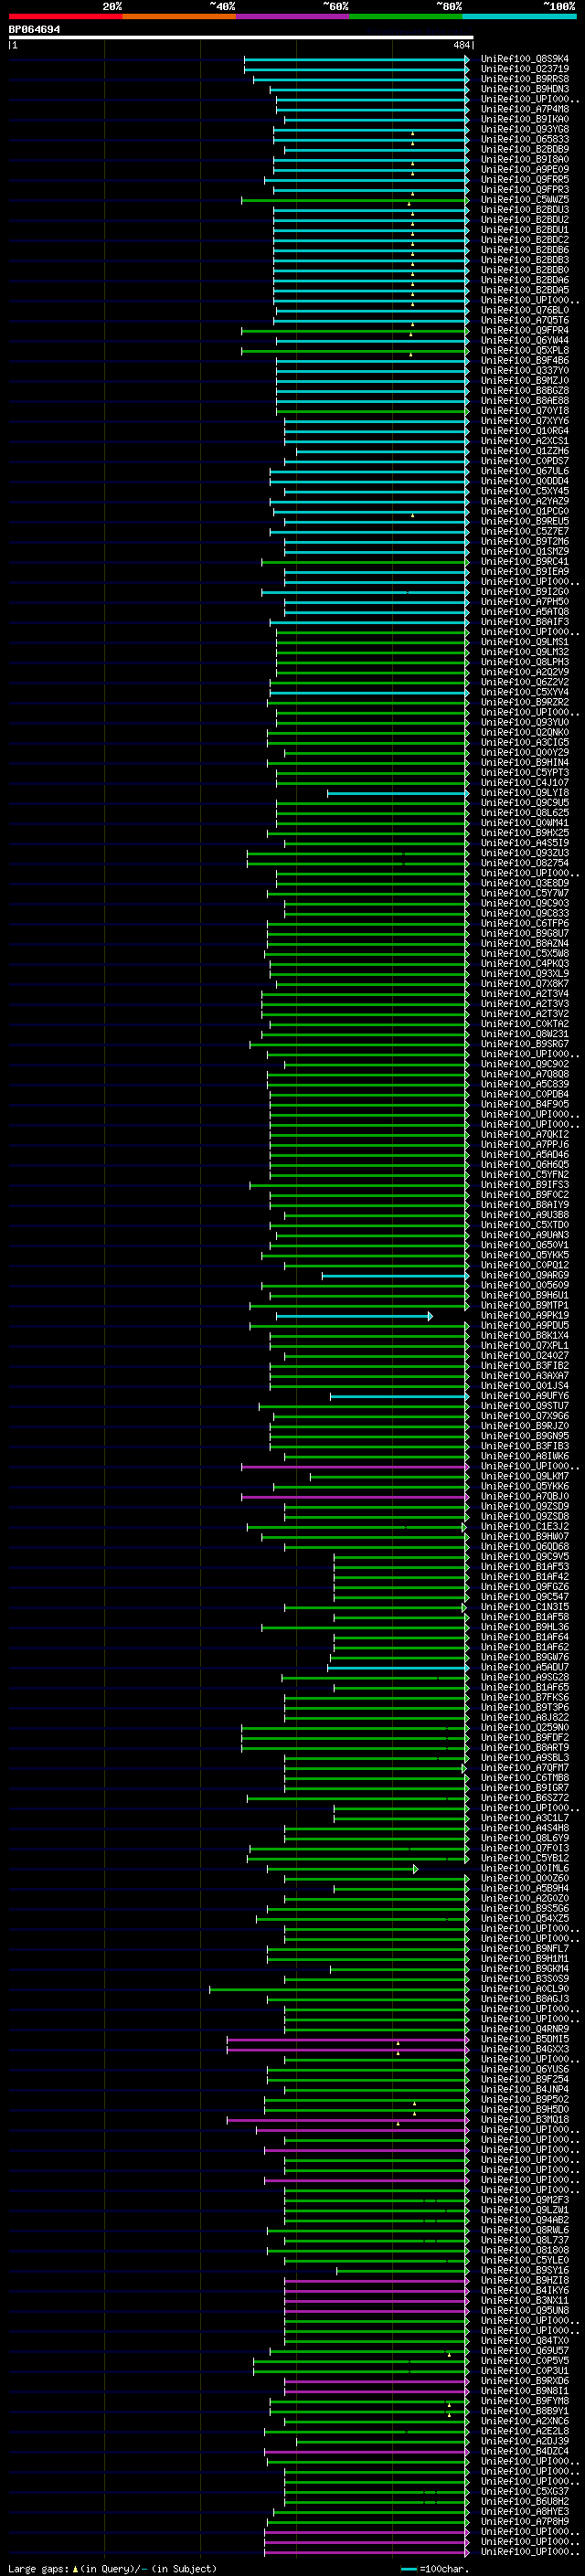Select the UniRef100_B6U8H2 label

[524, 2502]
